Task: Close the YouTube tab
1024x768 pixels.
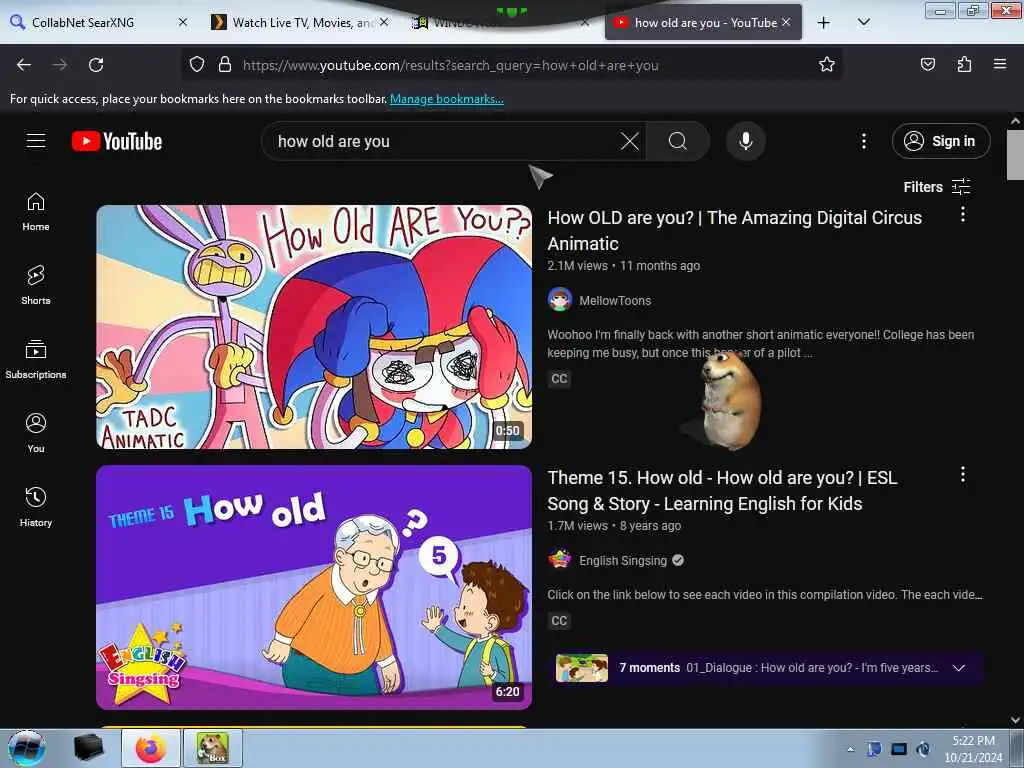Action: click(786, 22)
